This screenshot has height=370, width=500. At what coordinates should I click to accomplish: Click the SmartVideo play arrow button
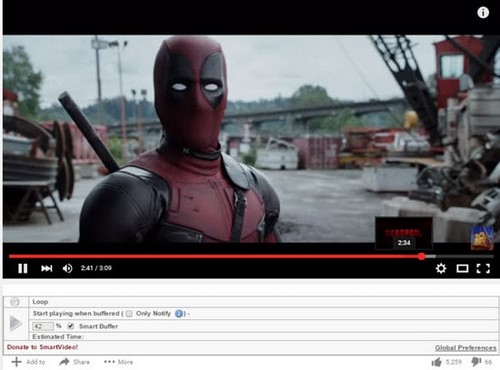(16, 323)
